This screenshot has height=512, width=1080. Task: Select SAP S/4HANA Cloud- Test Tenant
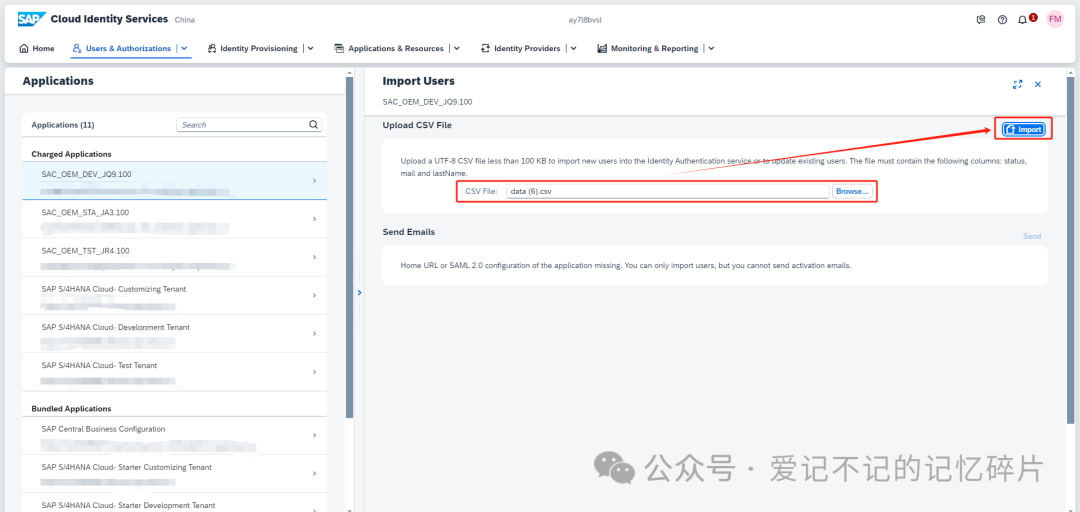tap(174, 371)
